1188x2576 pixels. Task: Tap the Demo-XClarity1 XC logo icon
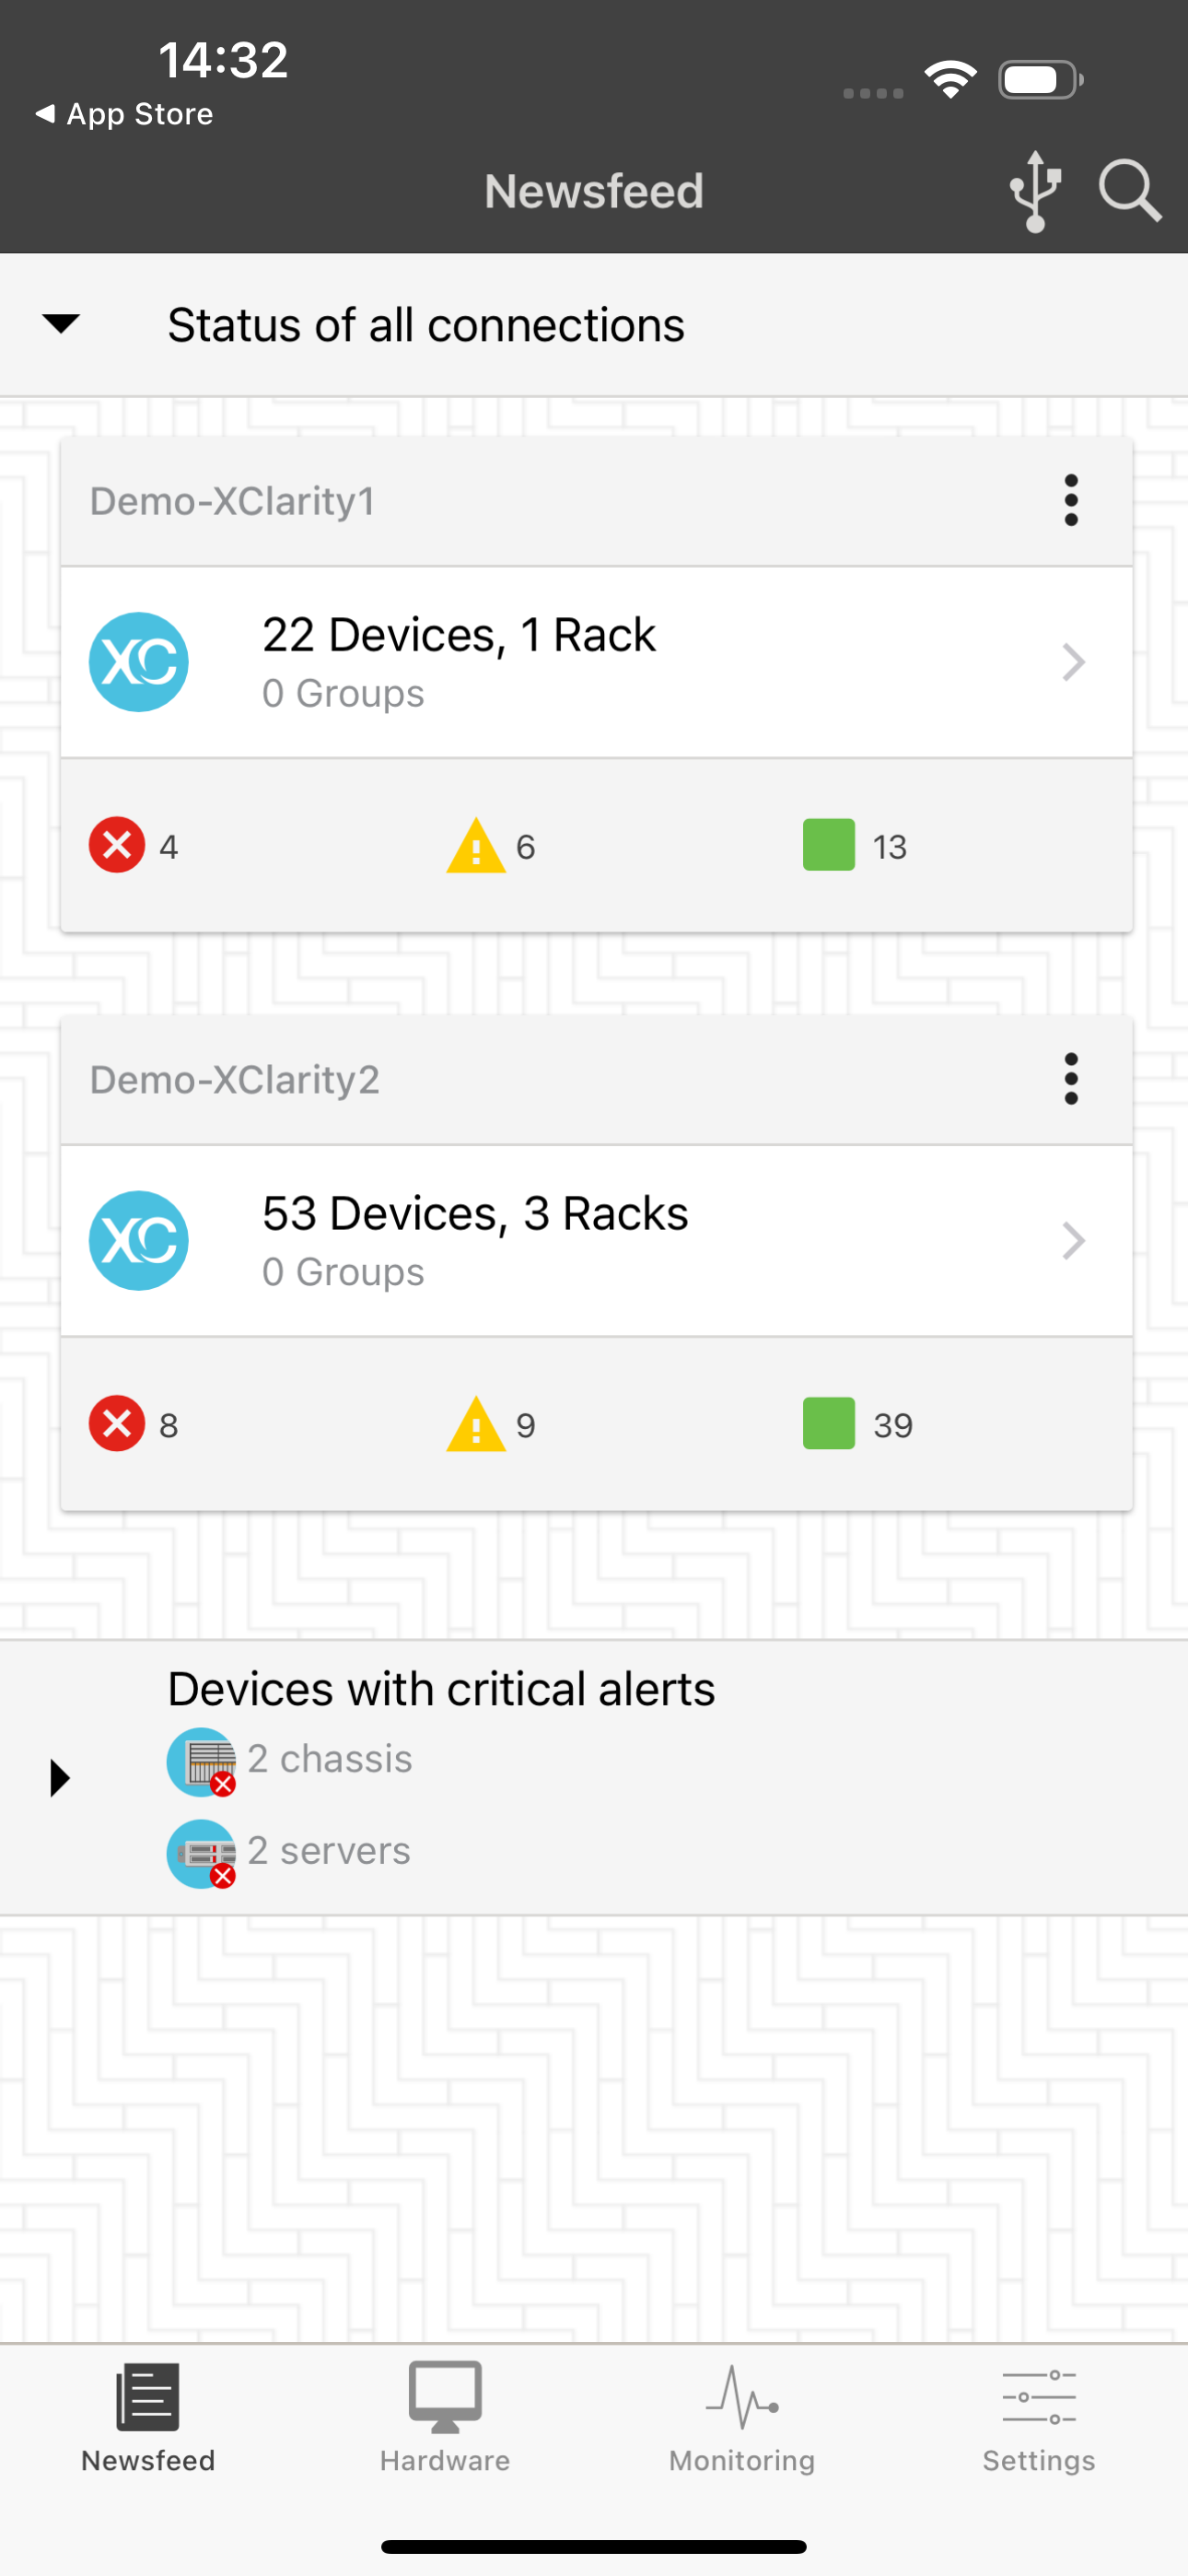point(139,662)
